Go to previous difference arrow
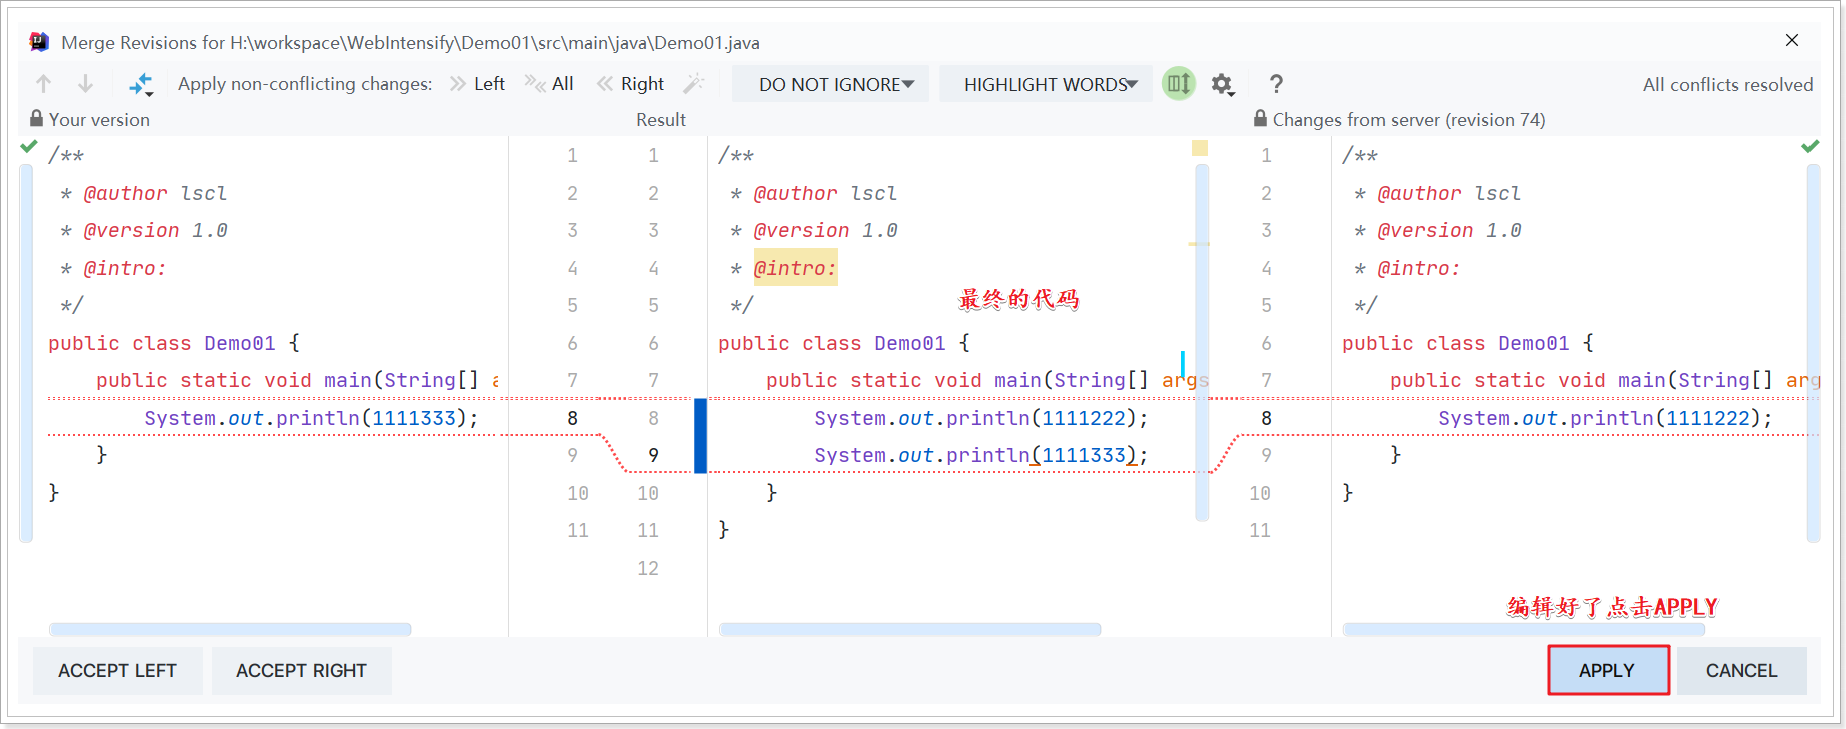The height and width of the screenshot is (729, 1846). point(43,84)
